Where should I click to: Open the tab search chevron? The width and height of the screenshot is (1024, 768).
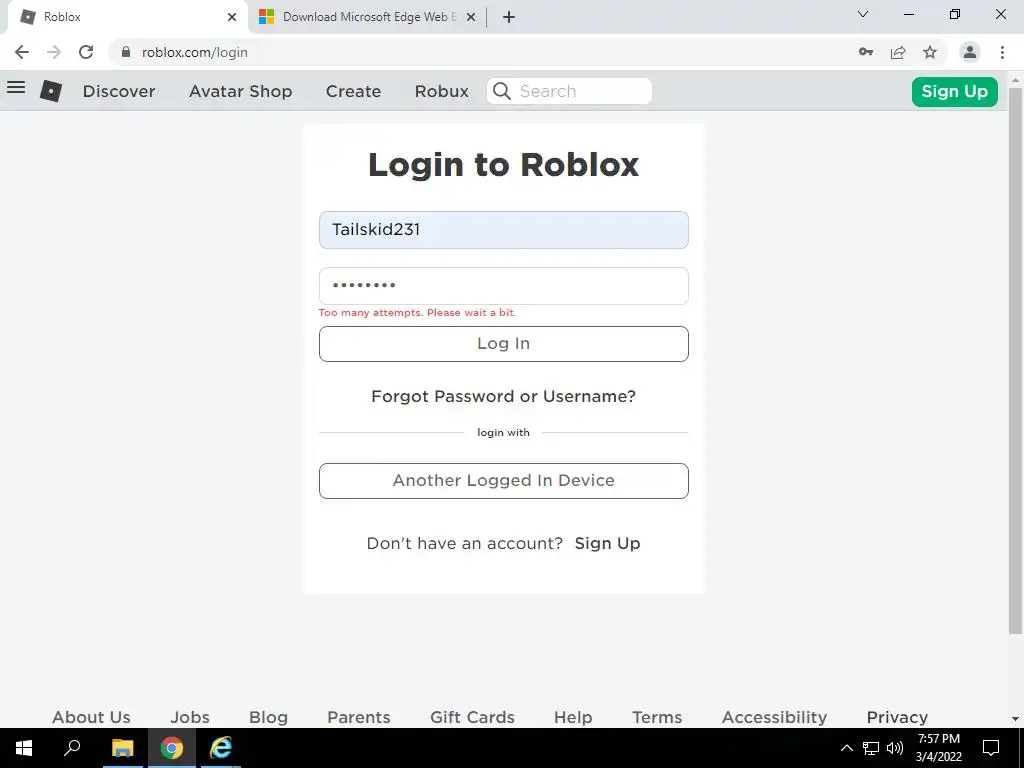(863, 14)
